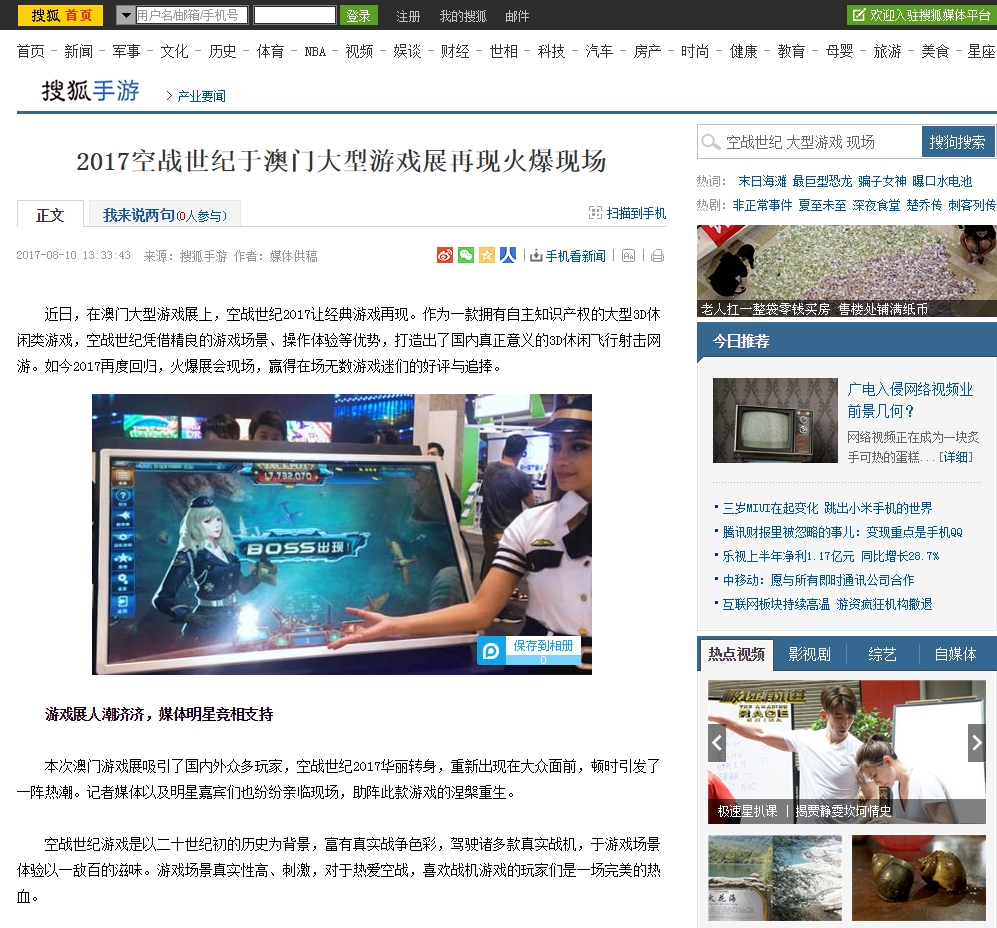Go to previous hot video slide arrow
Viewport: 997px width, 928px height.
[x=716, y=743]
